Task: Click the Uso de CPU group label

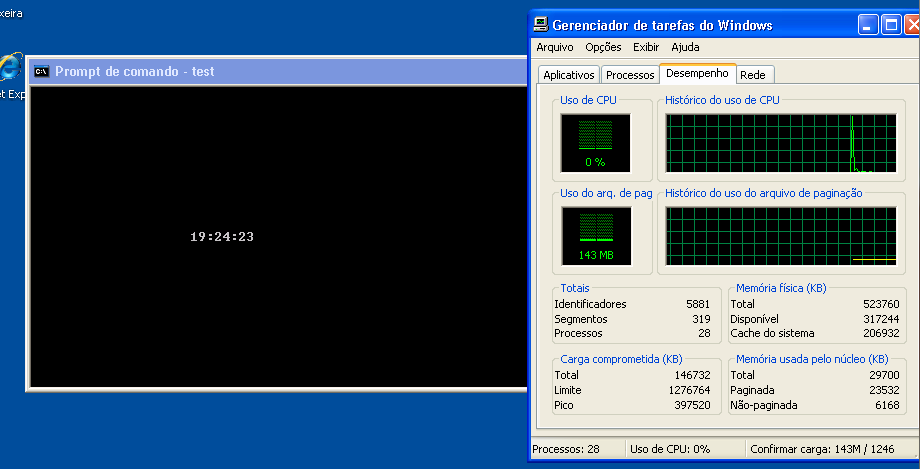Action: click(588, 100)
